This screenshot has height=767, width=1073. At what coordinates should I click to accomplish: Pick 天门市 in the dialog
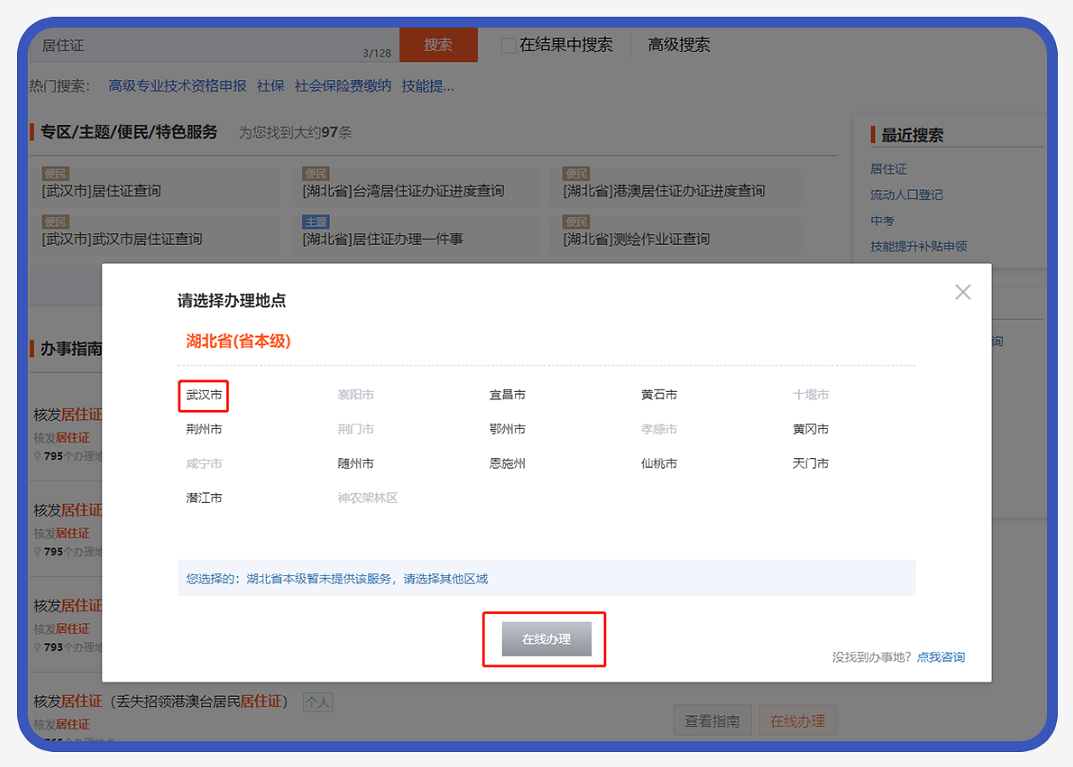pos(810,463)
